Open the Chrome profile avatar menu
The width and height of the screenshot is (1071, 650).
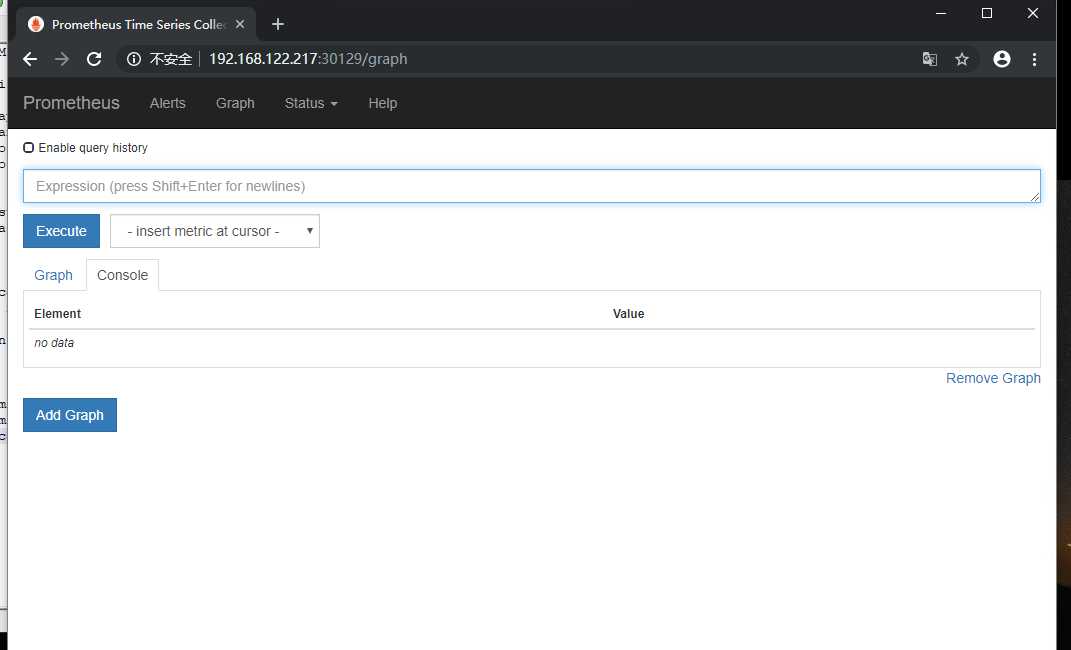1002,59
